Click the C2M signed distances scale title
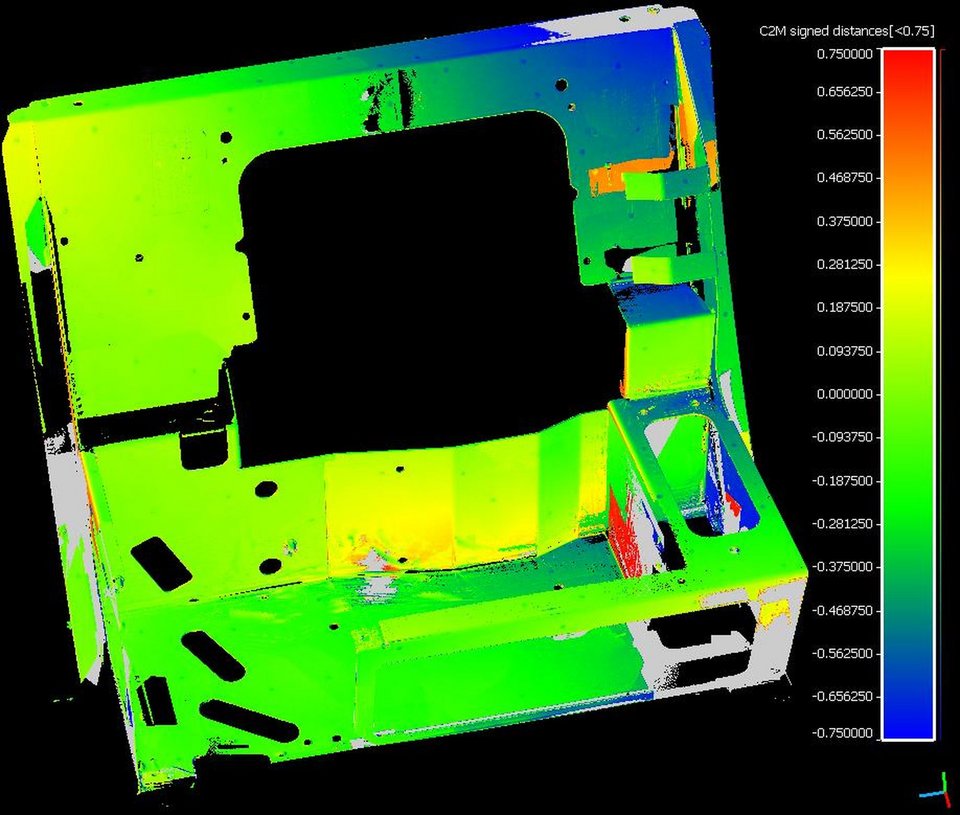Screen dimensions: 960x815 click(x=846, y=32)
